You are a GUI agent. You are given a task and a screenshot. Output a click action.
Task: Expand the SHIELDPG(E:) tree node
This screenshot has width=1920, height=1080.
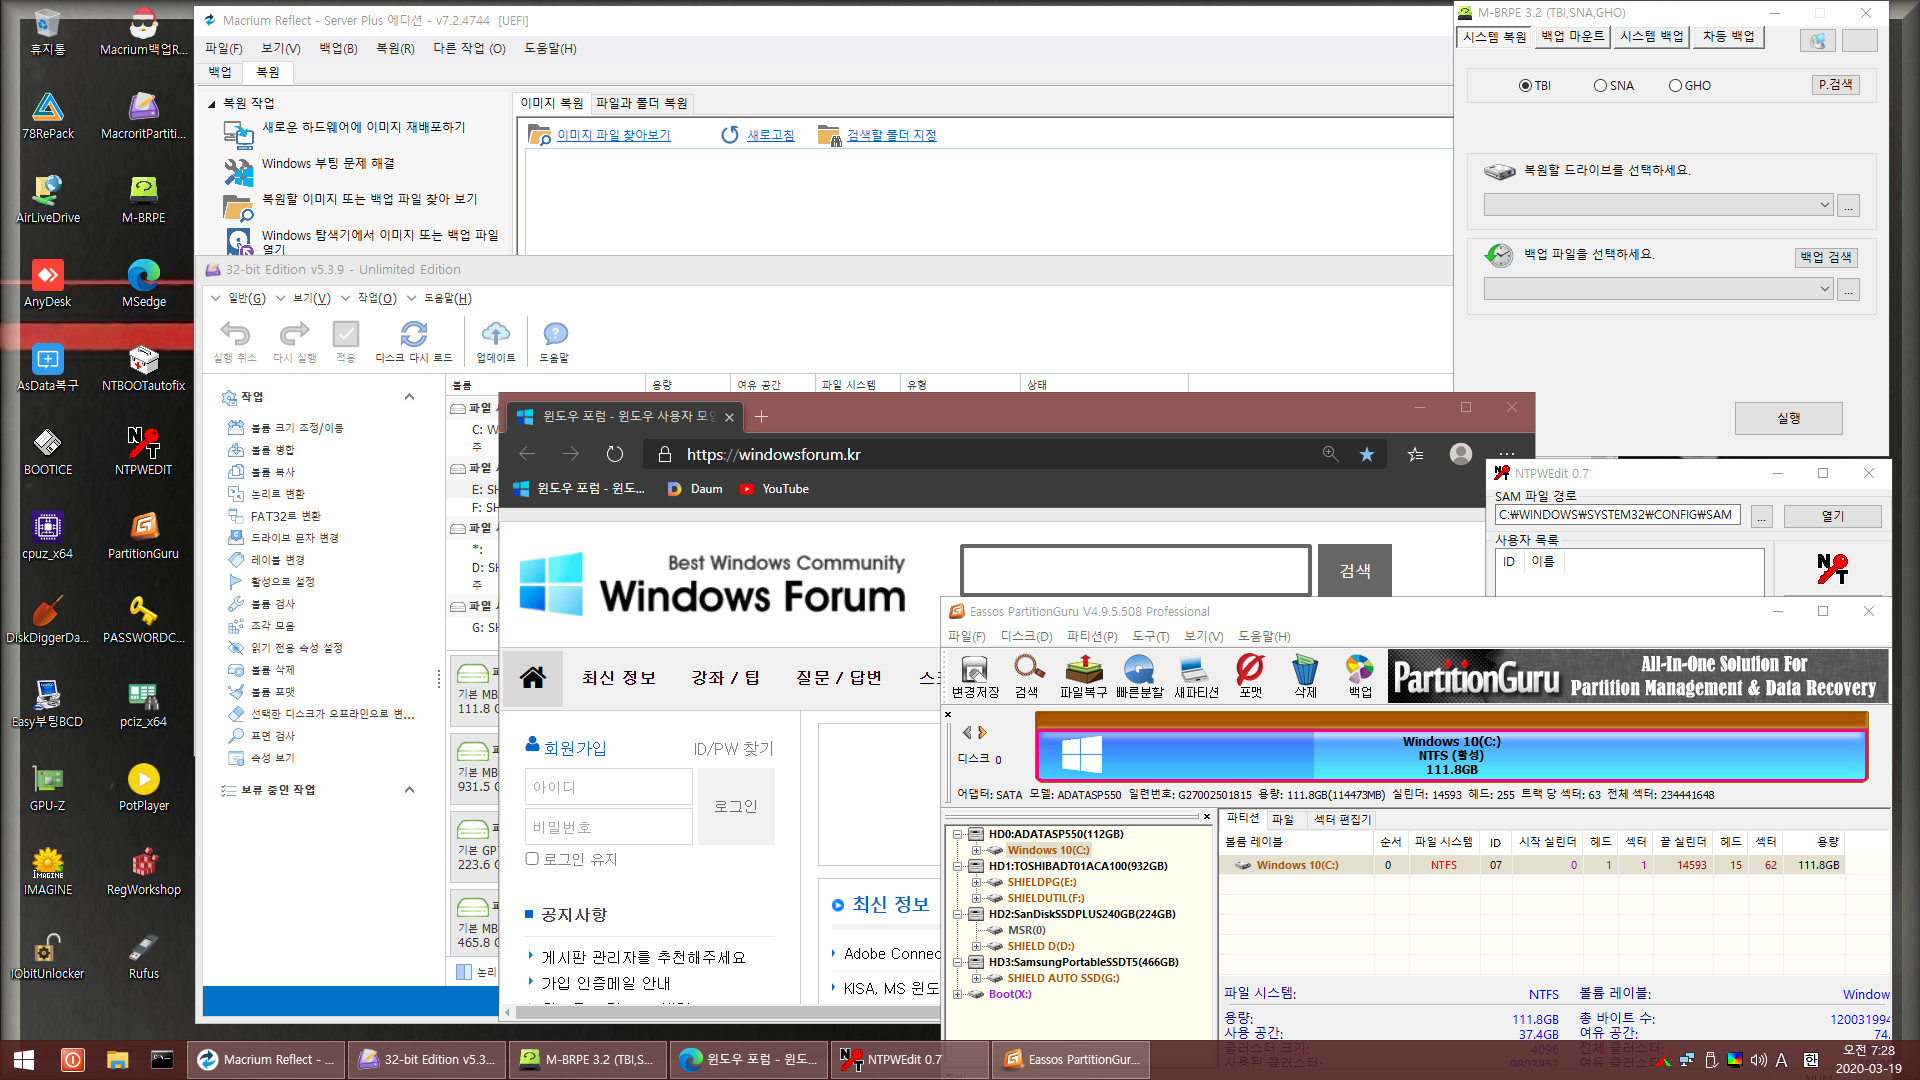pos(976,882)
